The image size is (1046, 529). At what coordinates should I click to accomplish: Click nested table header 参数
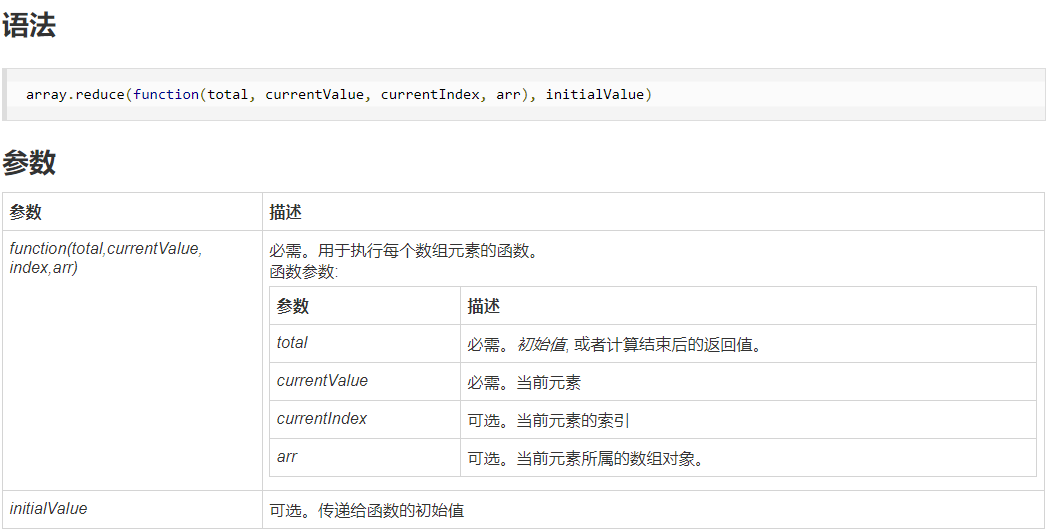pyautogui.click(x=293, y=306)
